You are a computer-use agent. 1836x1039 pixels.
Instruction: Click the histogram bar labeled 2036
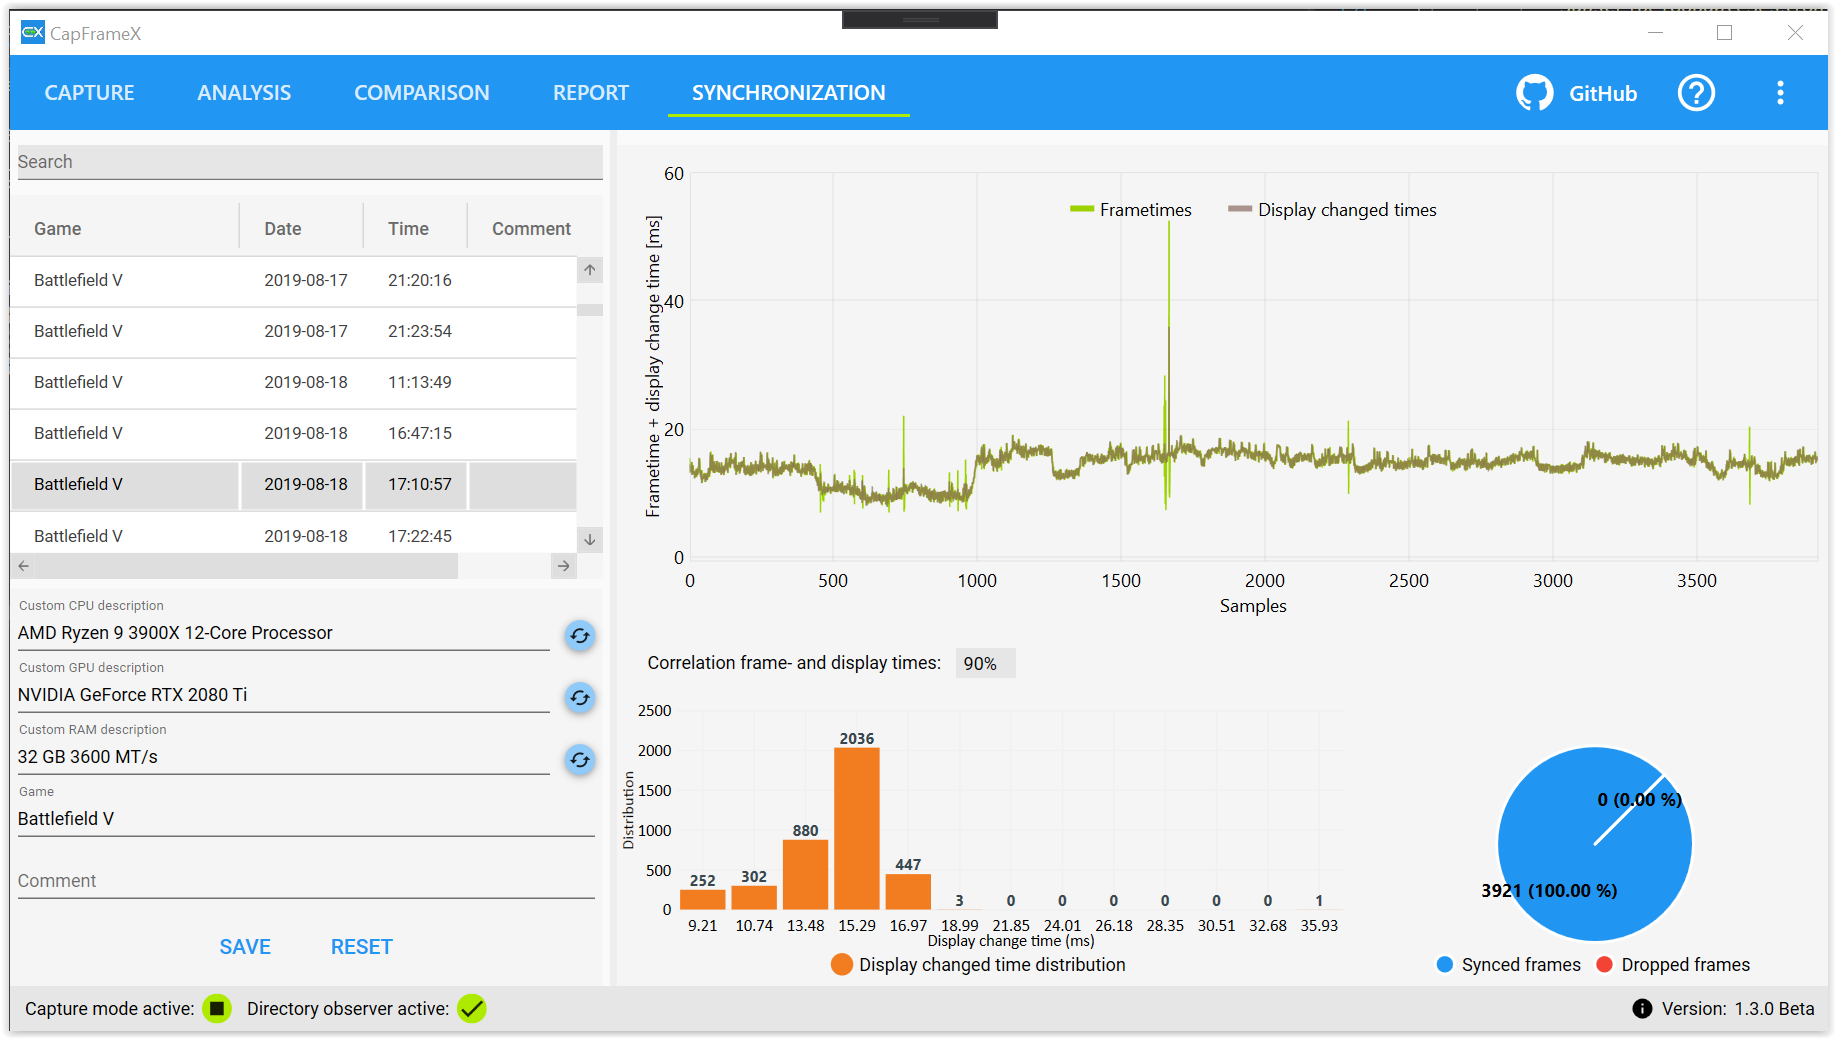pyautogui.click(x=857, y=829)
